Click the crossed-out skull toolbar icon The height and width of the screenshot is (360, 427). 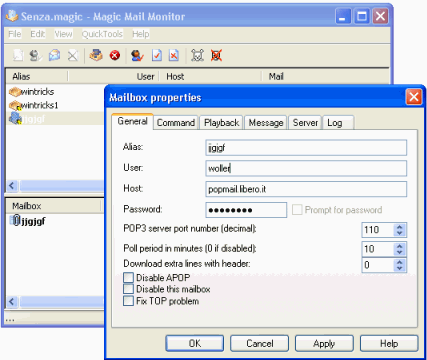216,55
